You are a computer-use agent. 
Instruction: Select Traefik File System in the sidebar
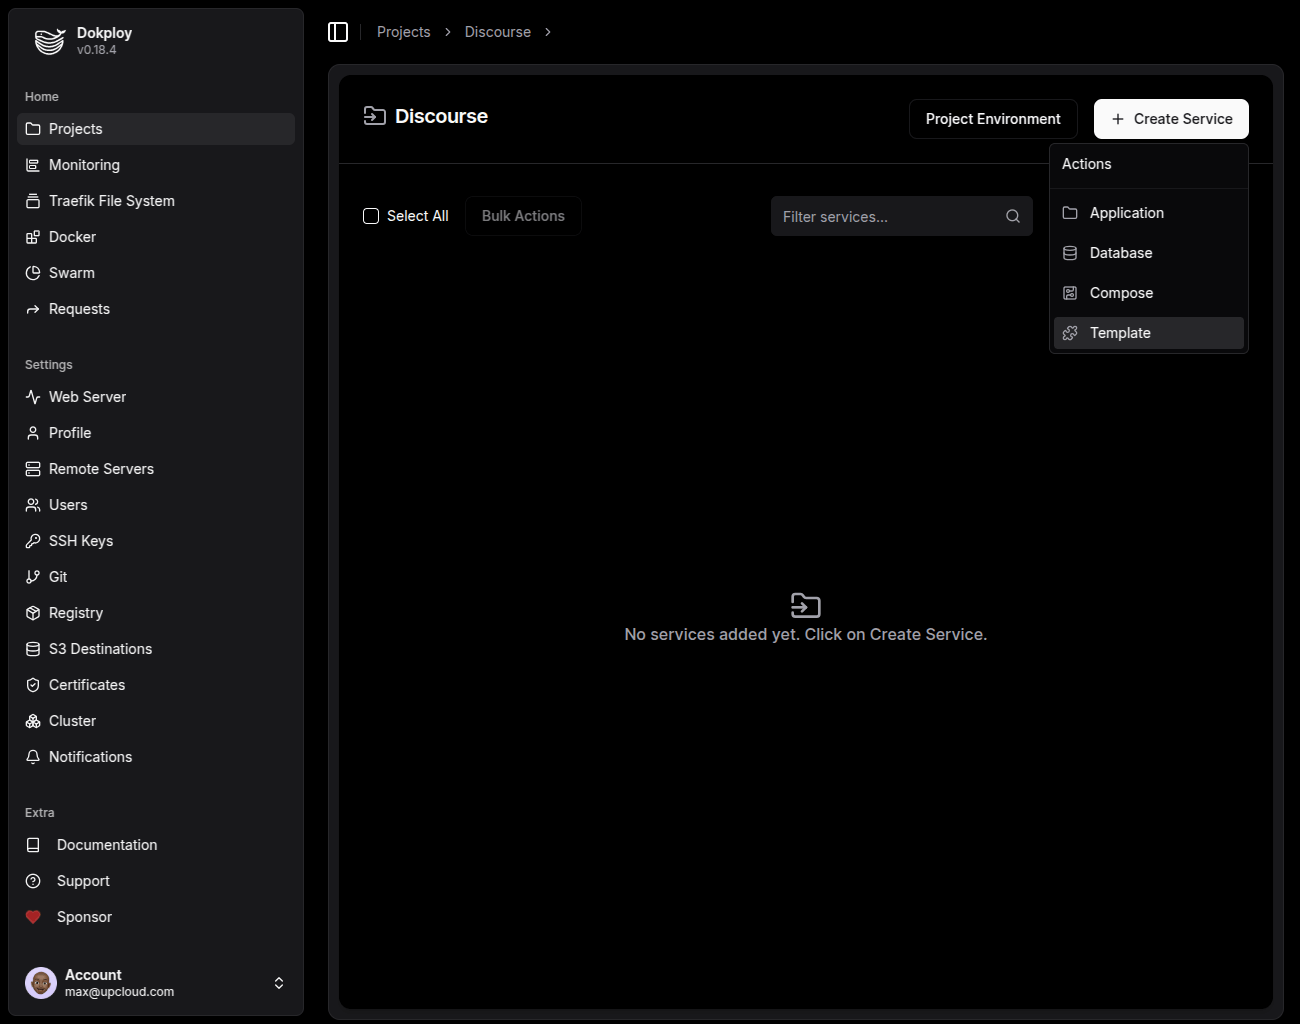click(110, 200)
